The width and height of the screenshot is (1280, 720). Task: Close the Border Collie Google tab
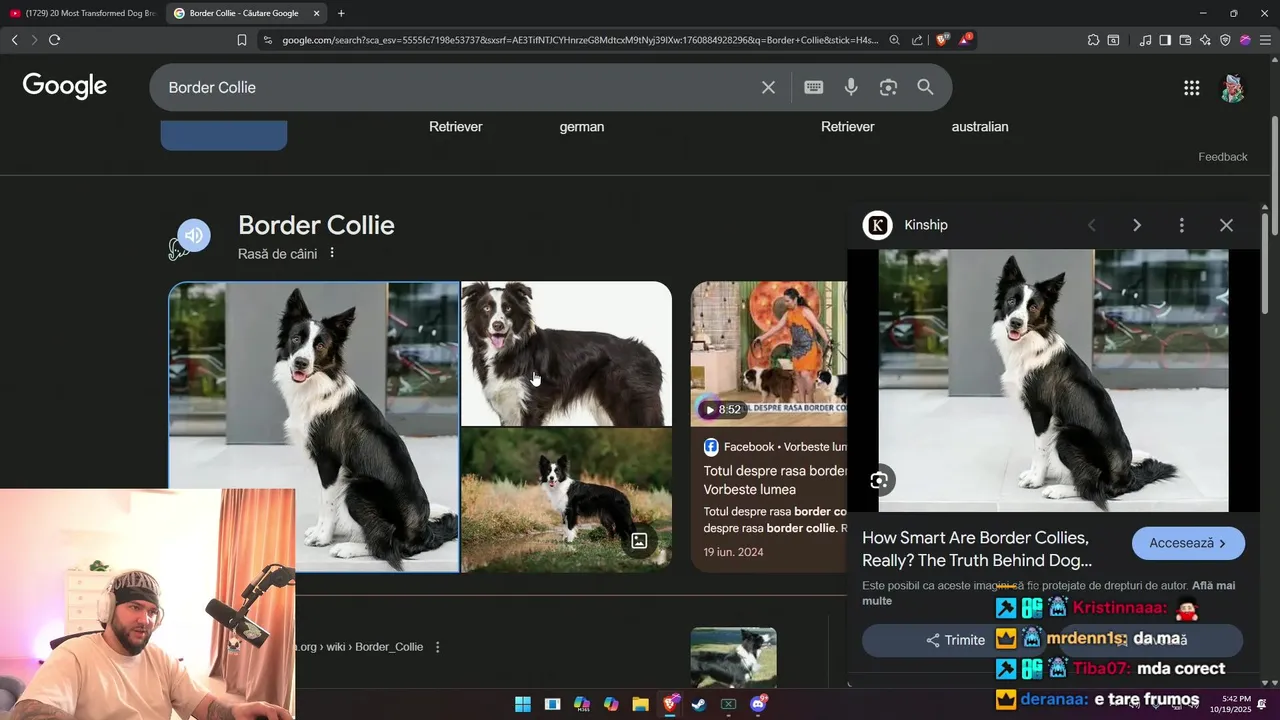pos(317,13)
